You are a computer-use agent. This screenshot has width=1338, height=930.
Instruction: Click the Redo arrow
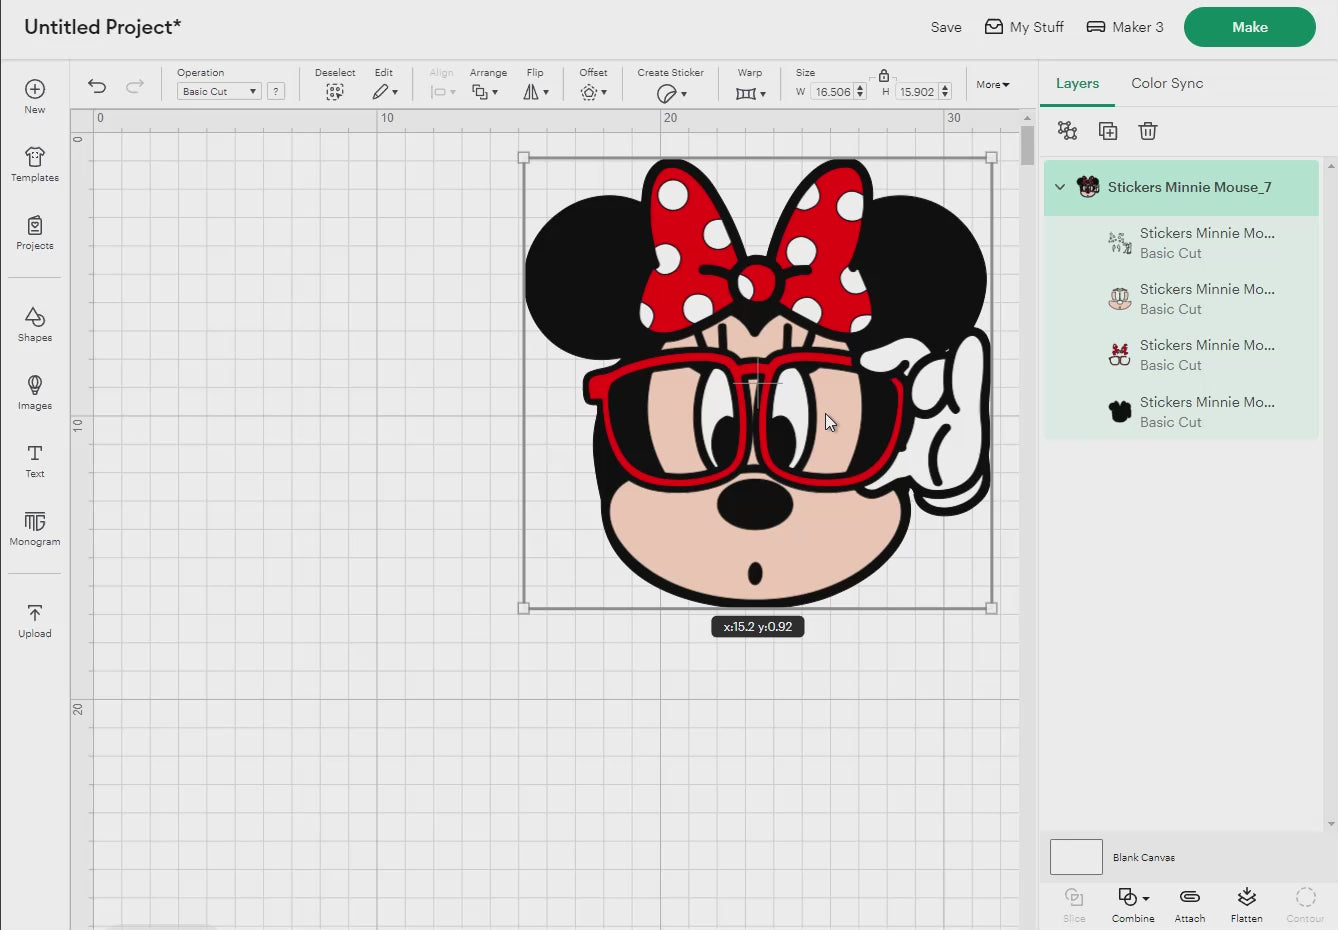[x=135, y=86]
